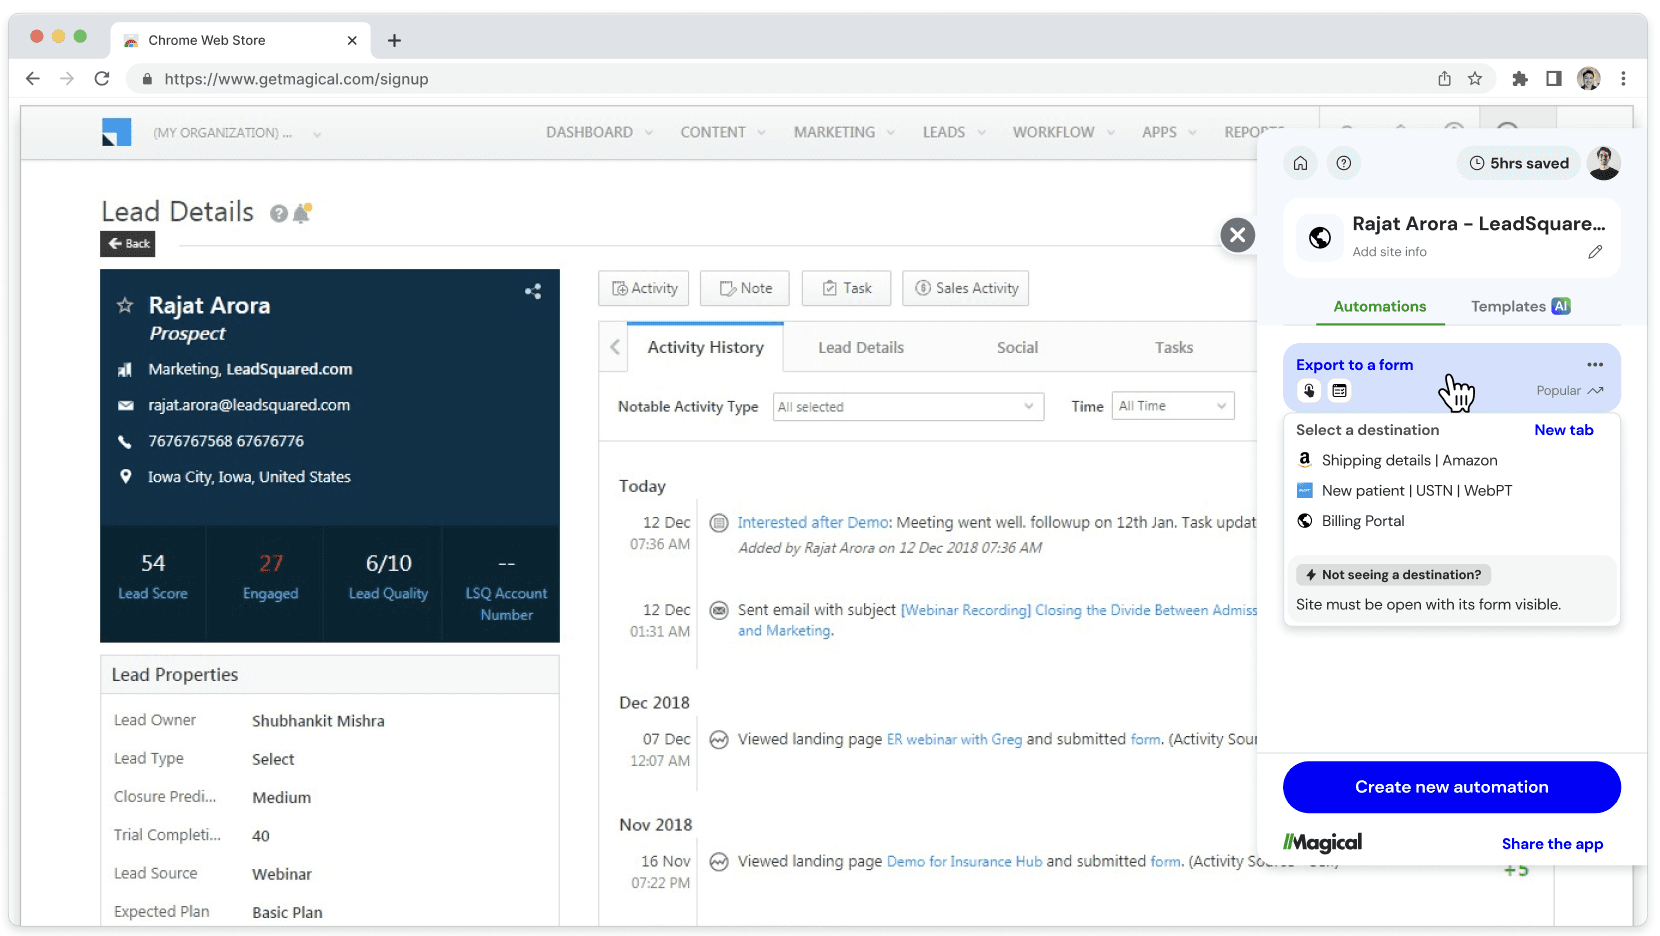Image resolution: width=1660 pixels, height=936 pixels.
Task: Click the email activity icon for webinar recording entry
Action: [718, 610]
